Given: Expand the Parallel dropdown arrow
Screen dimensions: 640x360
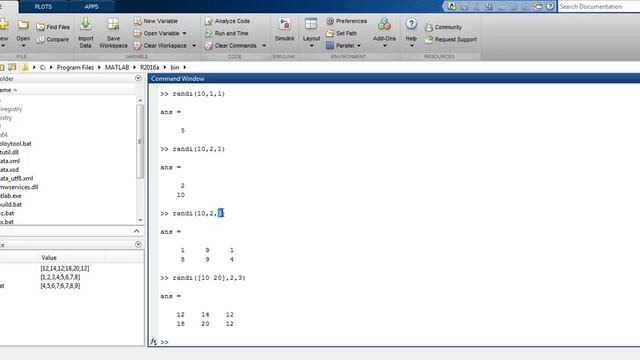Looking at the screenshot, I should point(359,46).
